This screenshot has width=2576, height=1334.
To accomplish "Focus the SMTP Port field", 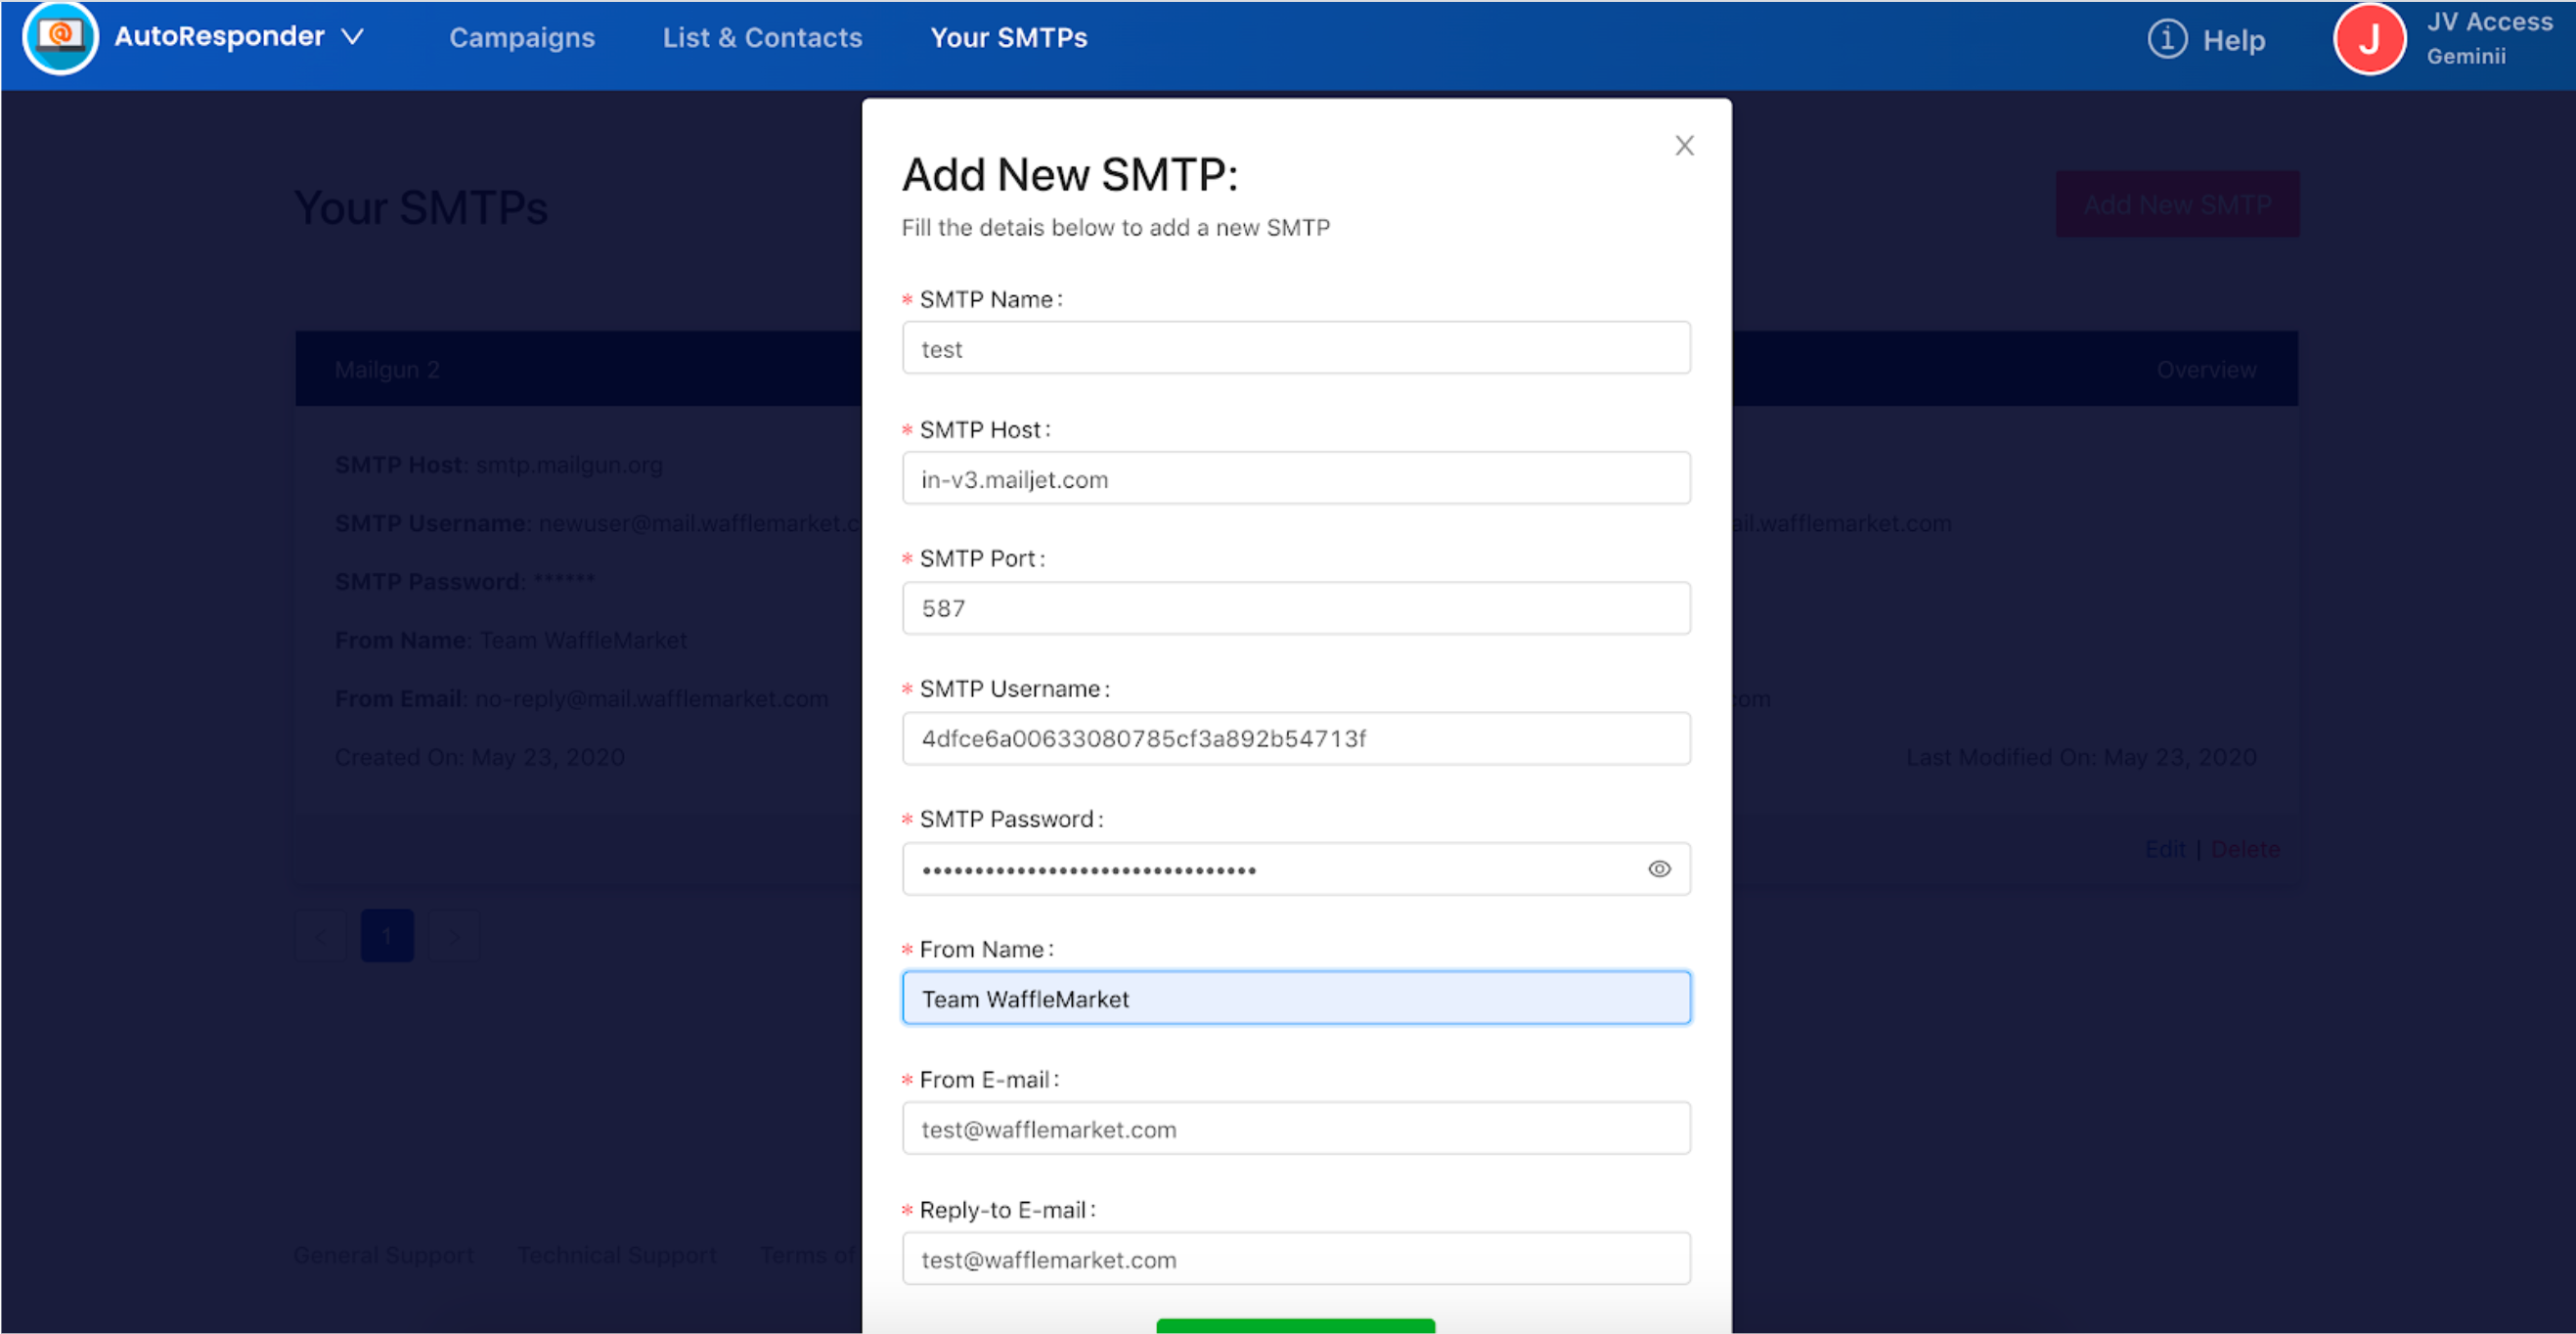I will [1295, 608].
